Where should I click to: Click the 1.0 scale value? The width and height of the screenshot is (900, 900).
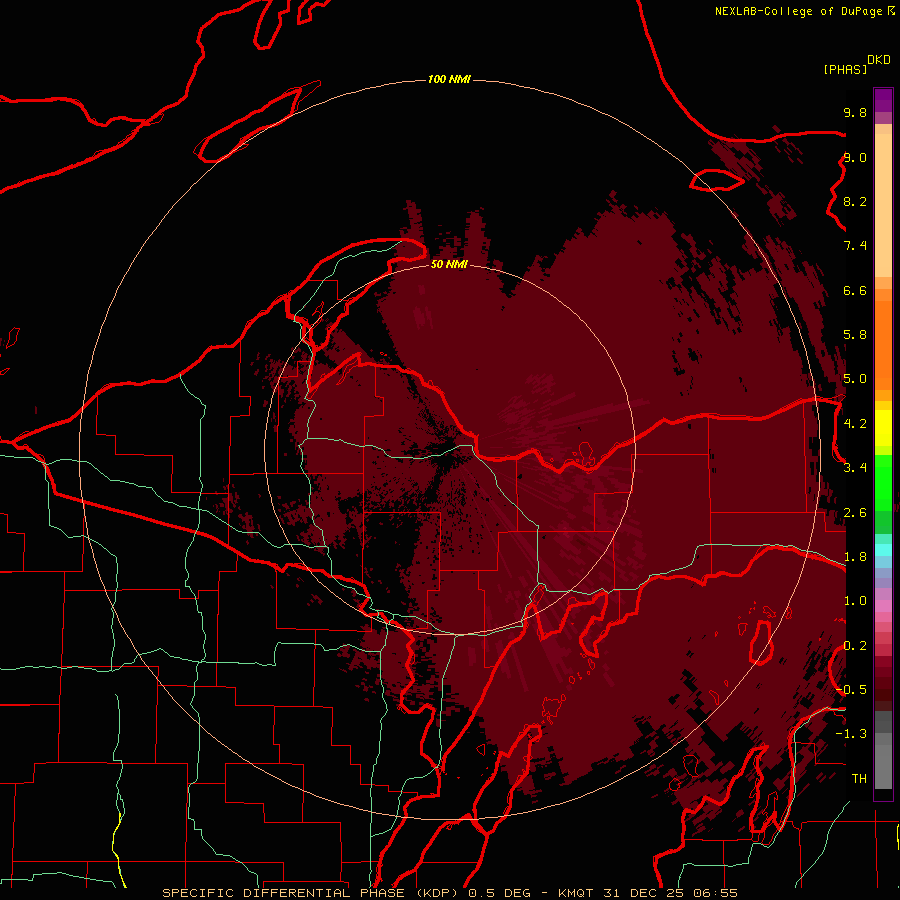point(855,601)
